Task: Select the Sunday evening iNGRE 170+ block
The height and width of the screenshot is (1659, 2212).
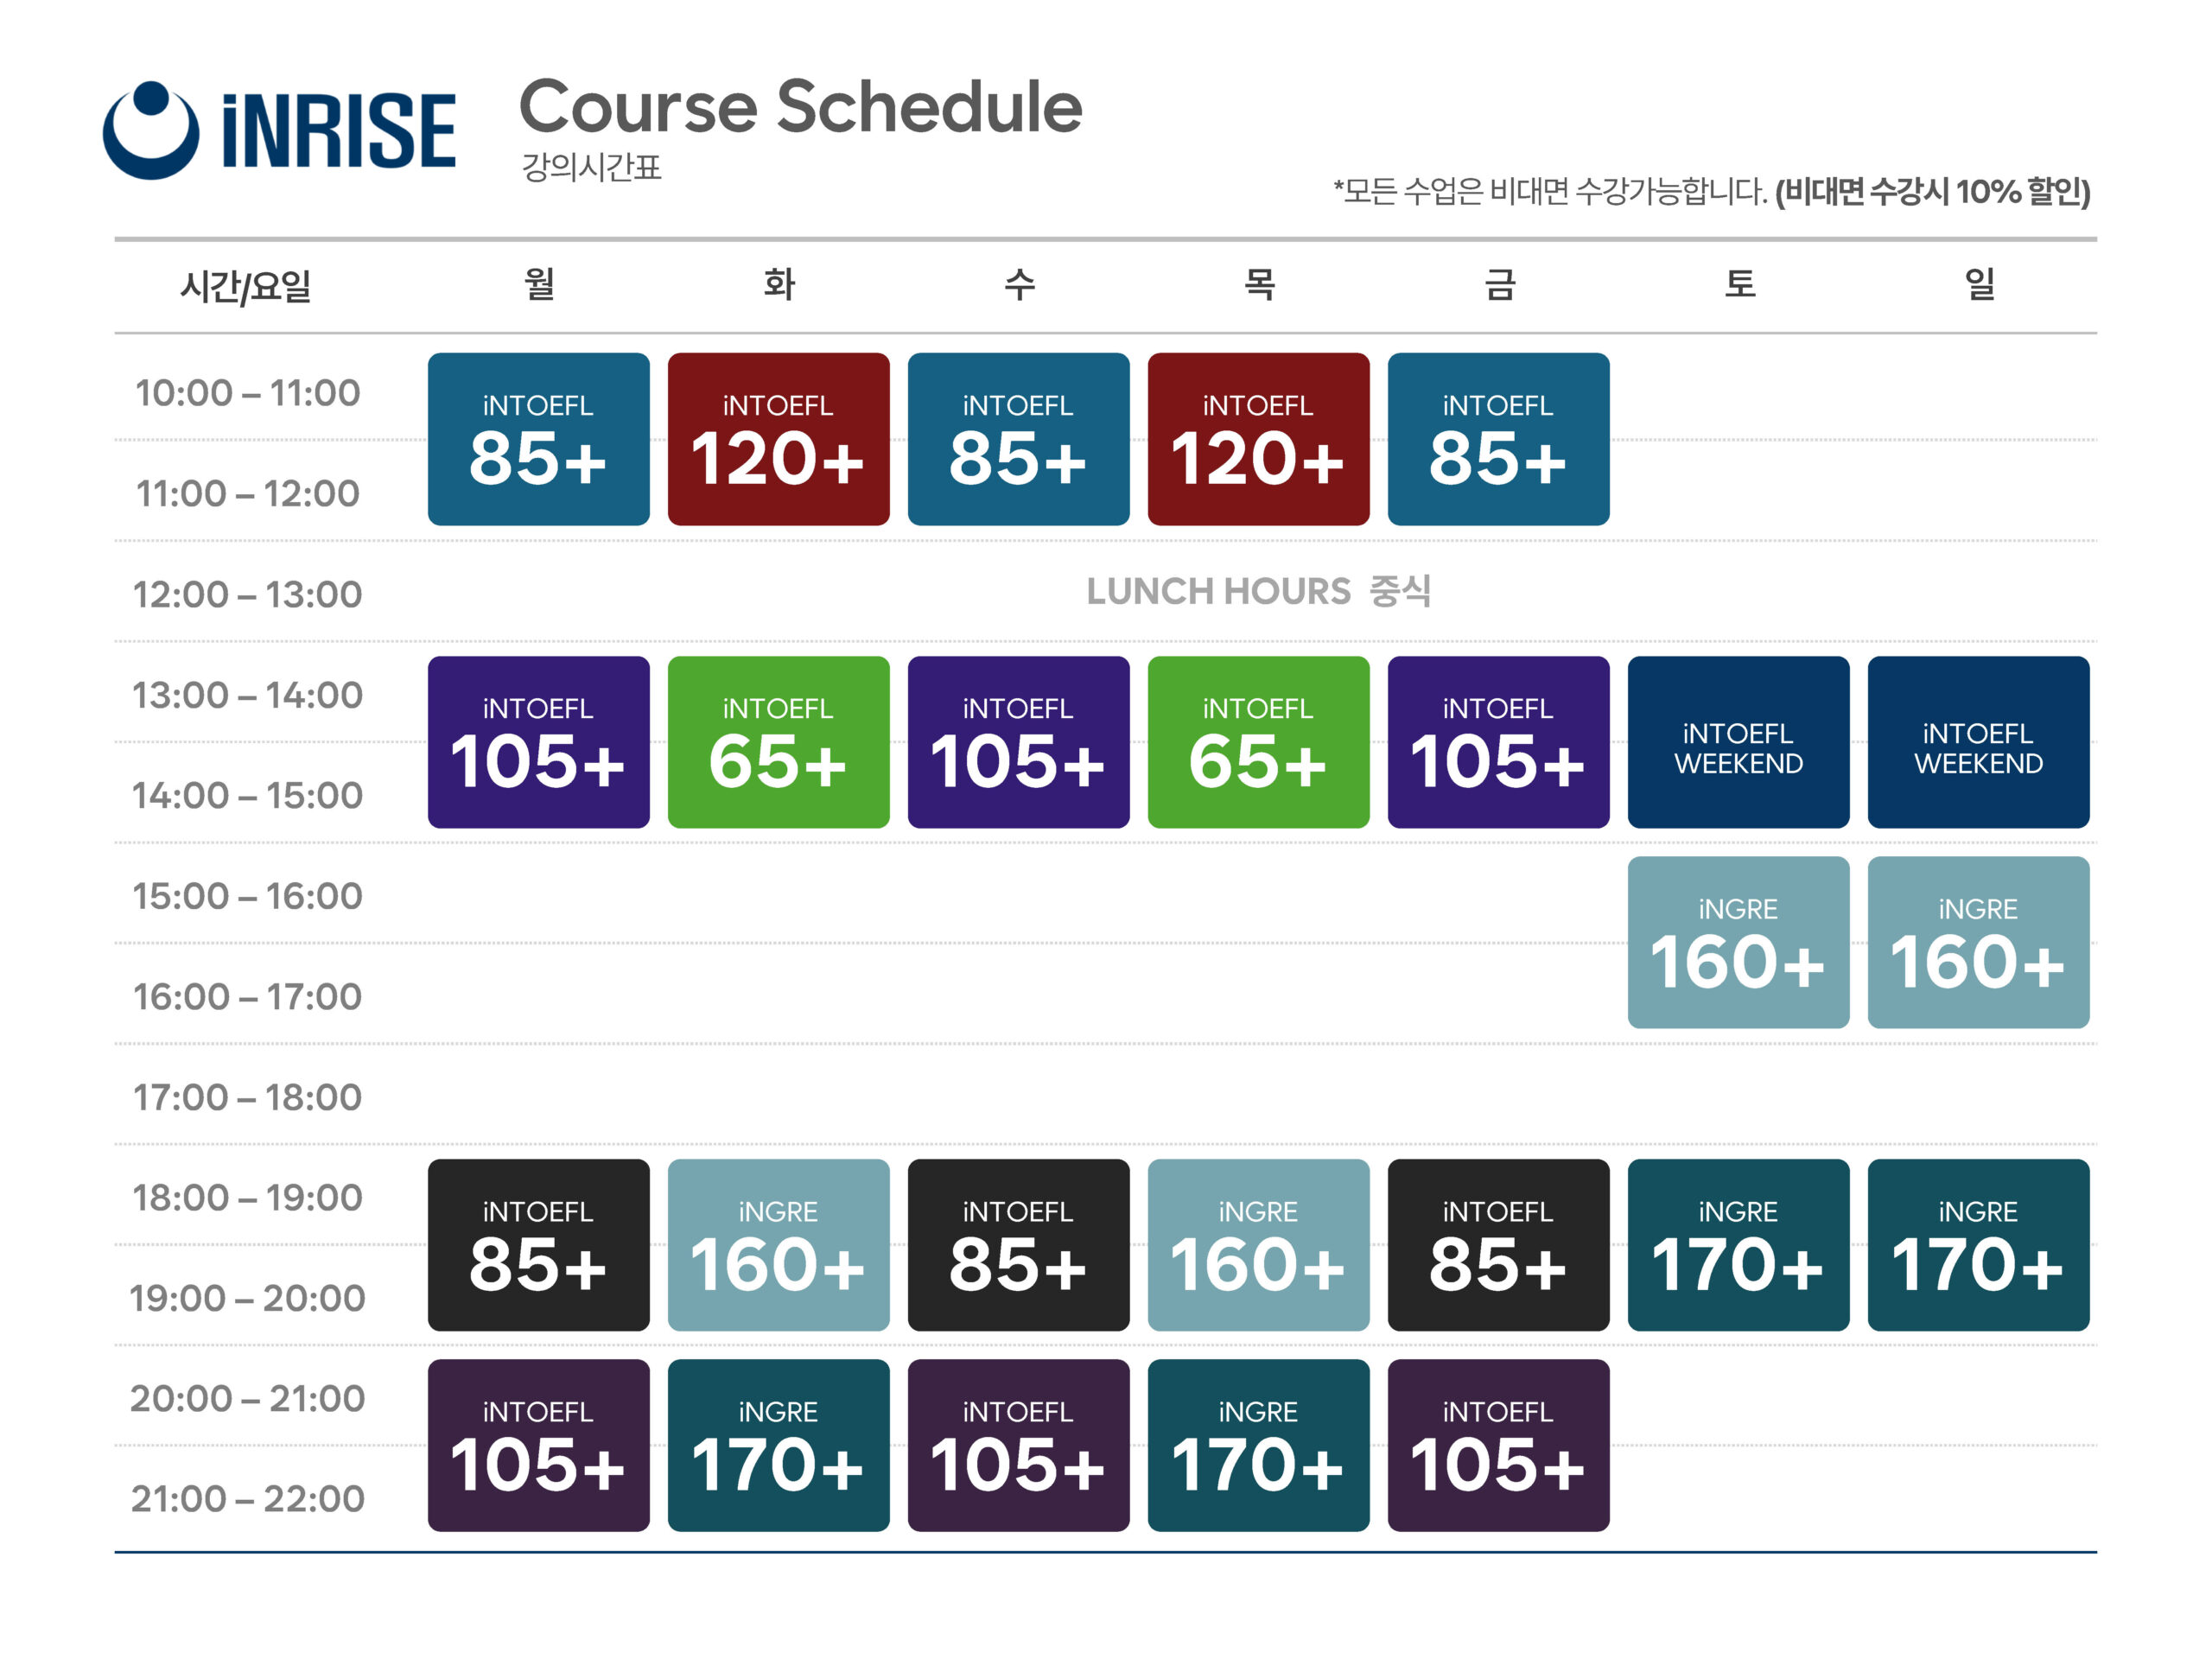Action: 1978,1245
